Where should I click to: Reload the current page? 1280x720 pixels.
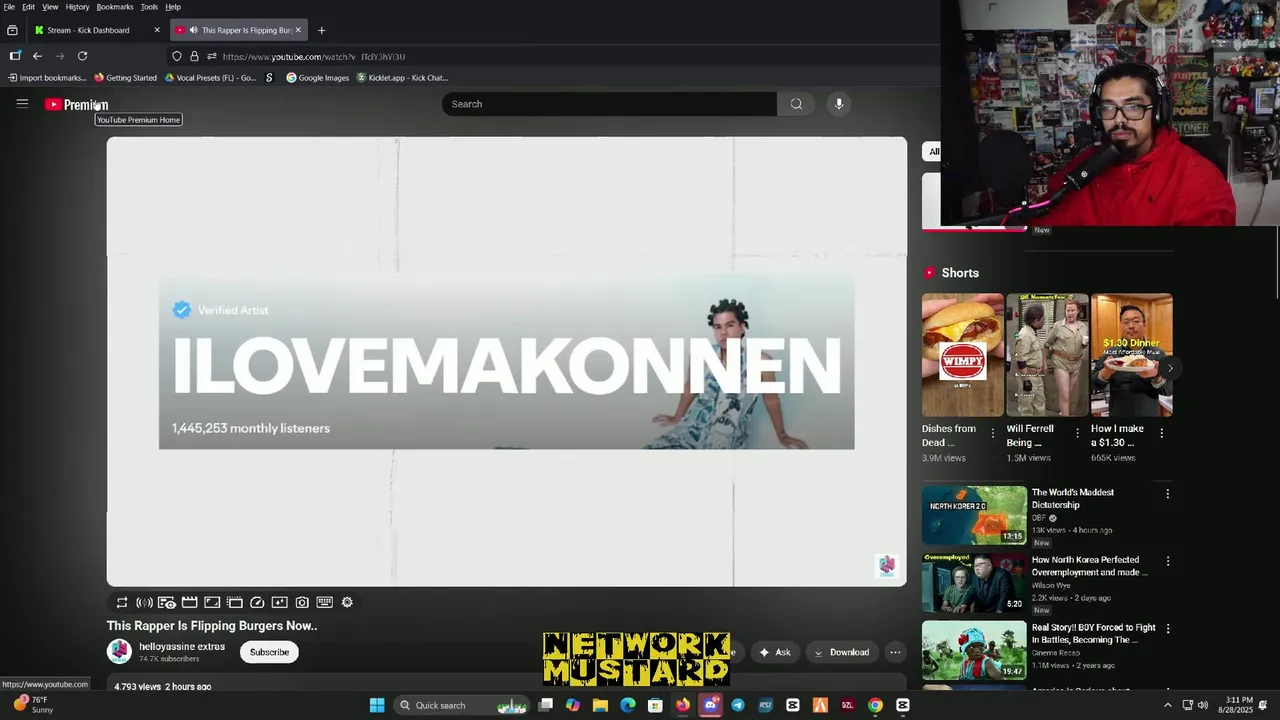pos(82,56)
